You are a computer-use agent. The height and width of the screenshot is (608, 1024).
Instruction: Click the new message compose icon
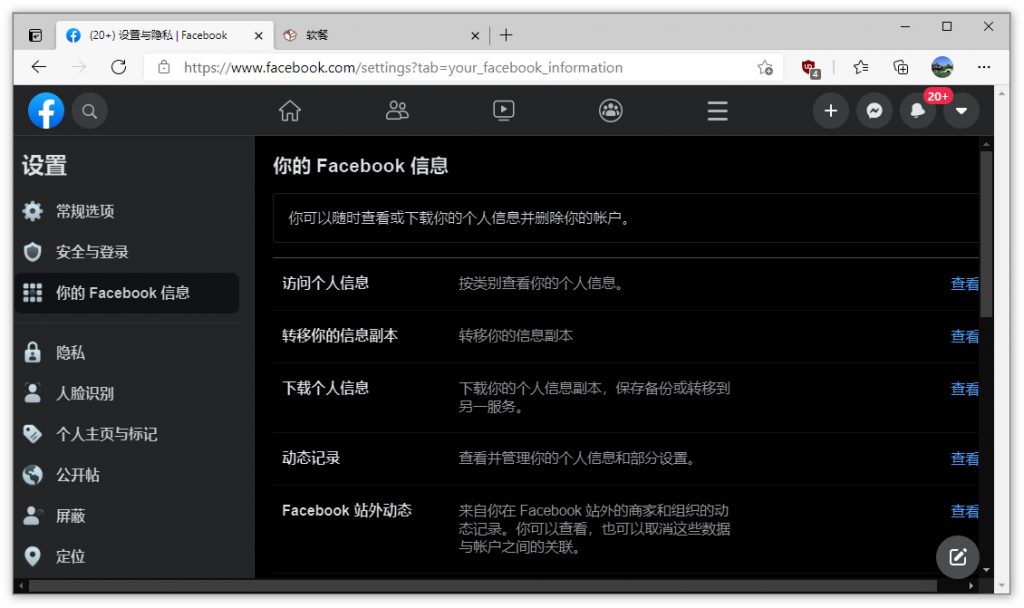[x=957, y=557]
